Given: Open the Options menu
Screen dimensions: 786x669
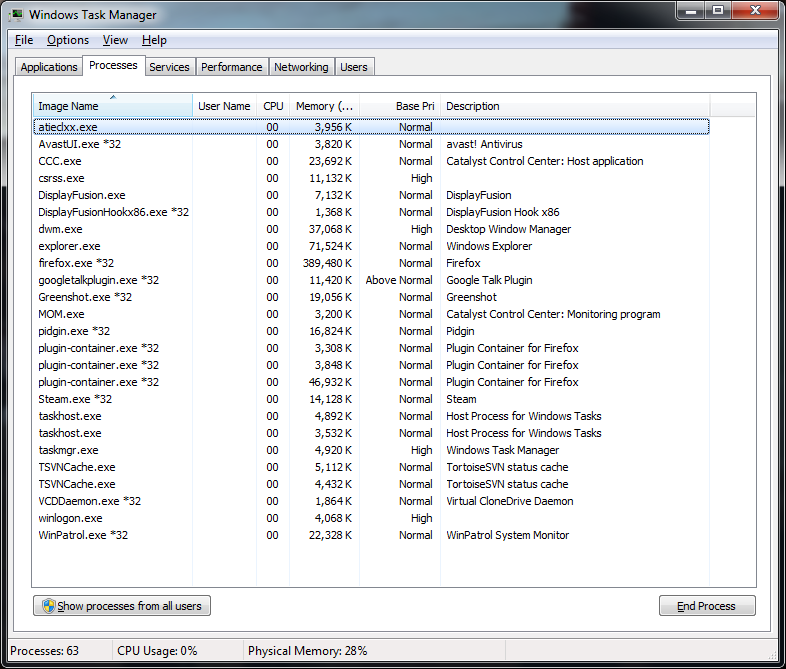Looking at the screenshot, I should pos(68,40).
